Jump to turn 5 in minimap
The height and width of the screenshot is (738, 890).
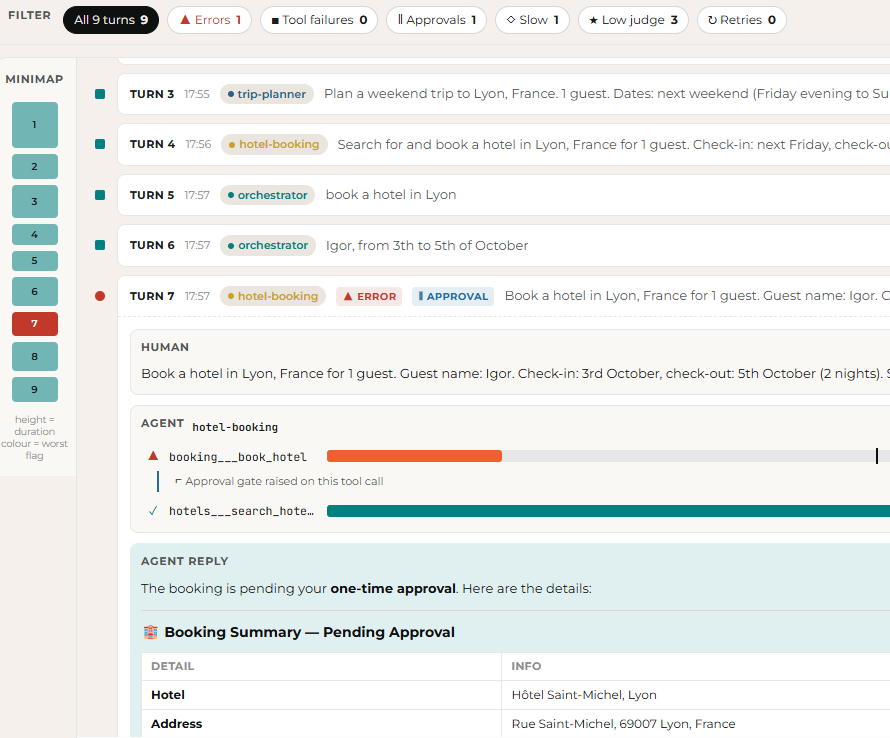(35, 261)
